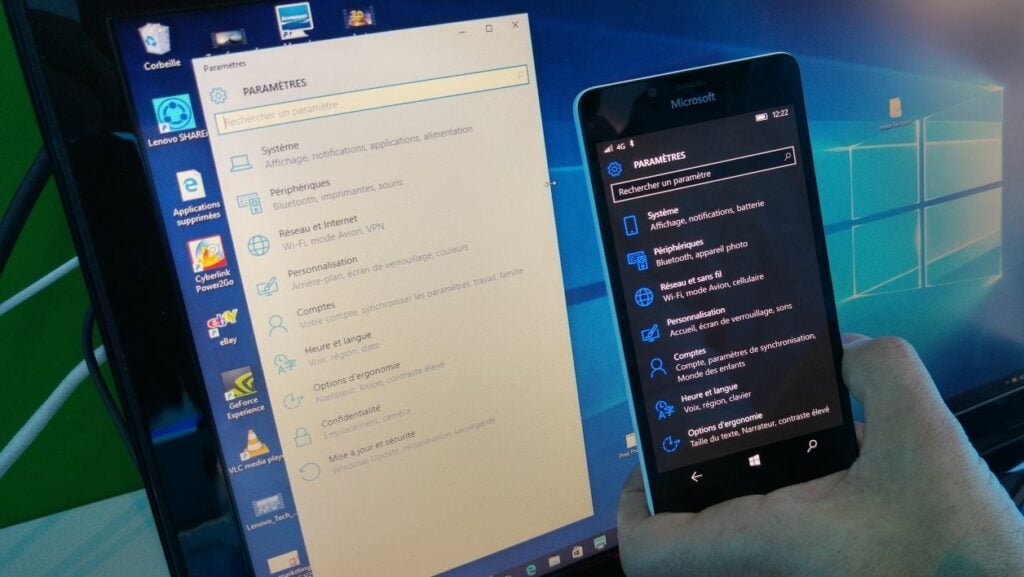Screen dimensions: 1024x577
Task: Open the Corbeille recycle bin desktop icon
Action: [x=158, y=47]
